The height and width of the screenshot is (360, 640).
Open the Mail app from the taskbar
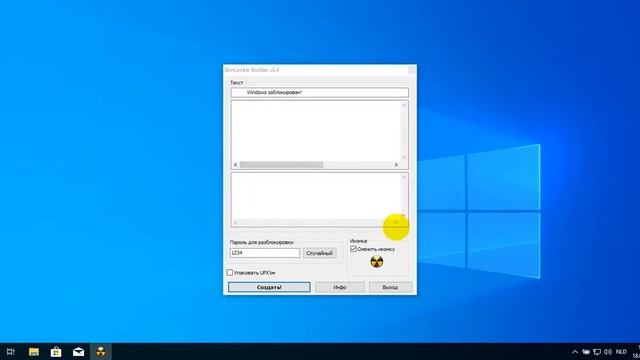click(78, 351)
